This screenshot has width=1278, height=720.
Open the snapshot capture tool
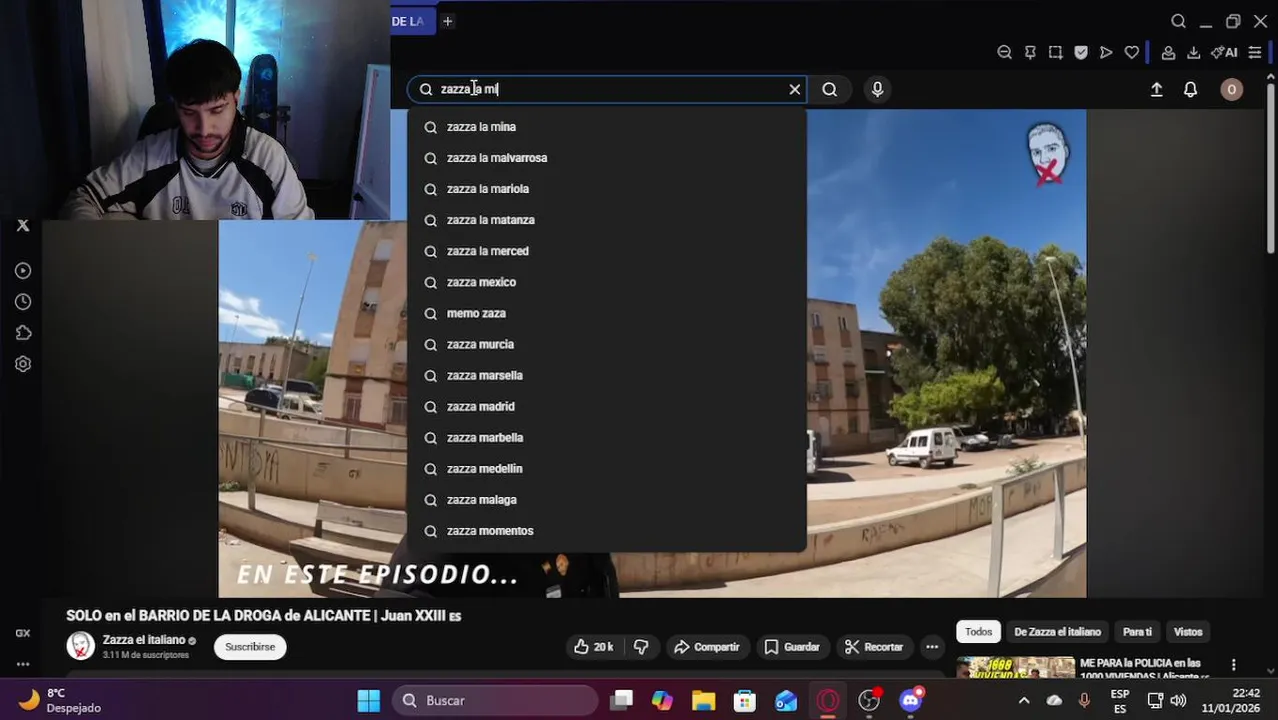pyautogui.click(x=1055, y=52)
